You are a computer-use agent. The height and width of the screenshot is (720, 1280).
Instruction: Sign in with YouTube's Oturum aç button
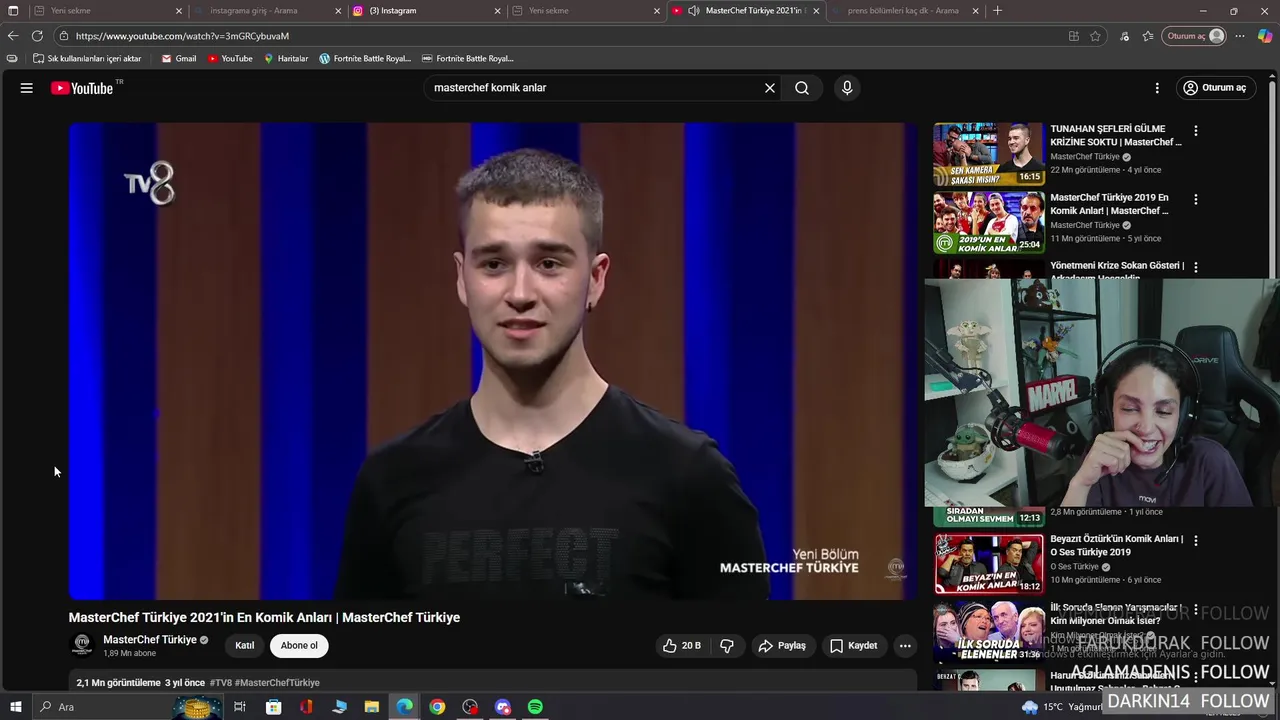(x=1215, y=88)
